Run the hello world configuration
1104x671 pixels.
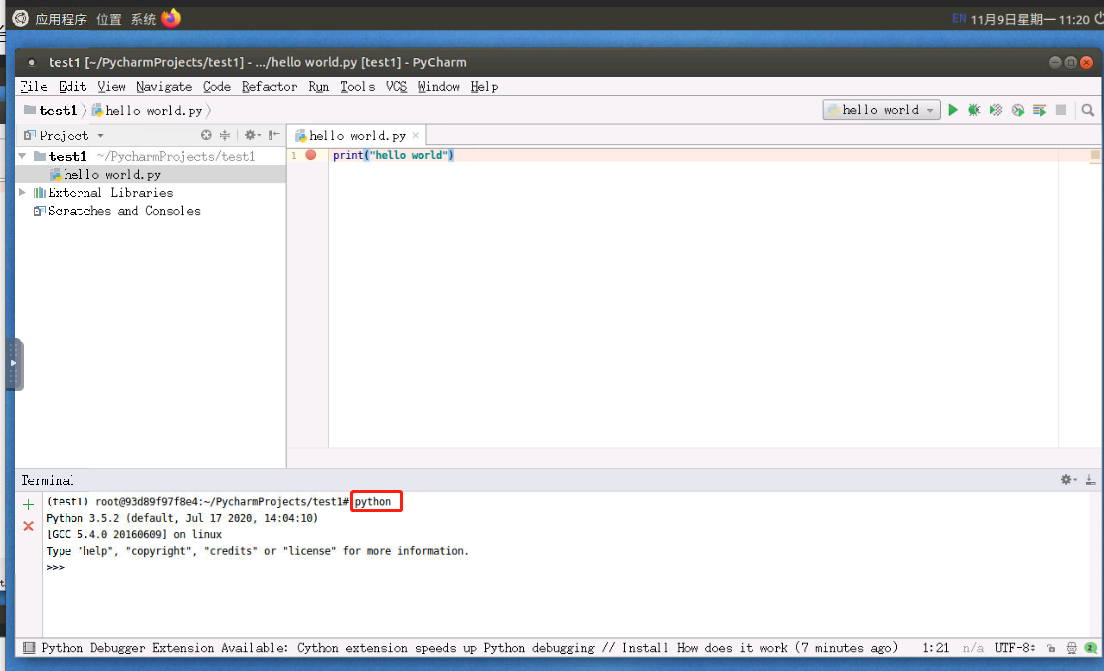953,110
